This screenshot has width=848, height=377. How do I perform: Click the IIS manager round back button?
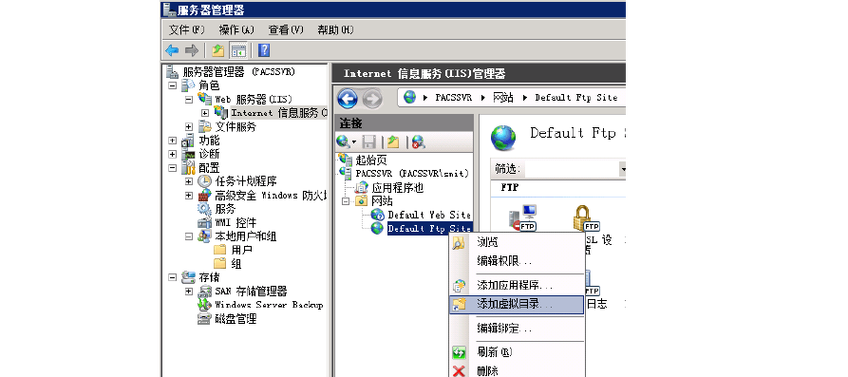[348, 98]
